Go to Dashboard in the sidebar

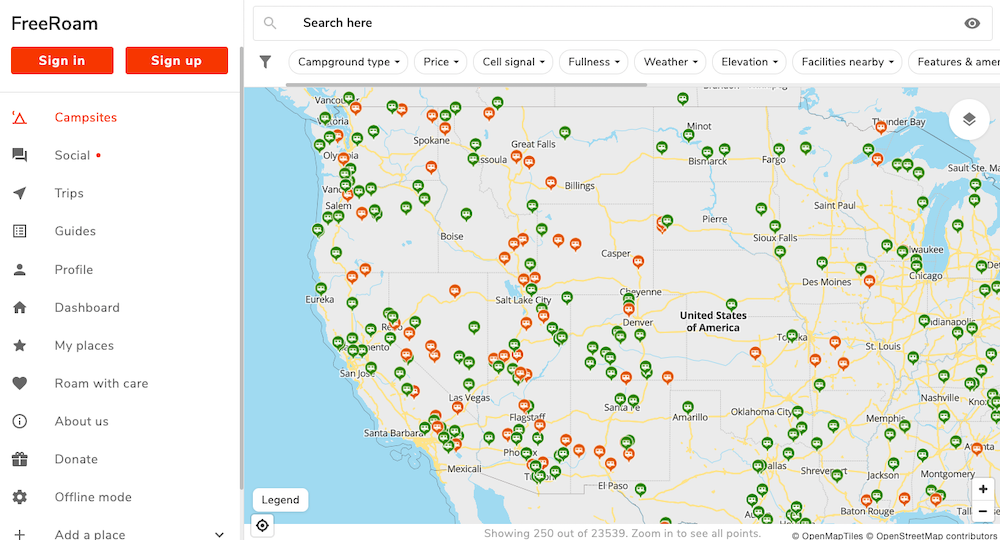[87, 307]
